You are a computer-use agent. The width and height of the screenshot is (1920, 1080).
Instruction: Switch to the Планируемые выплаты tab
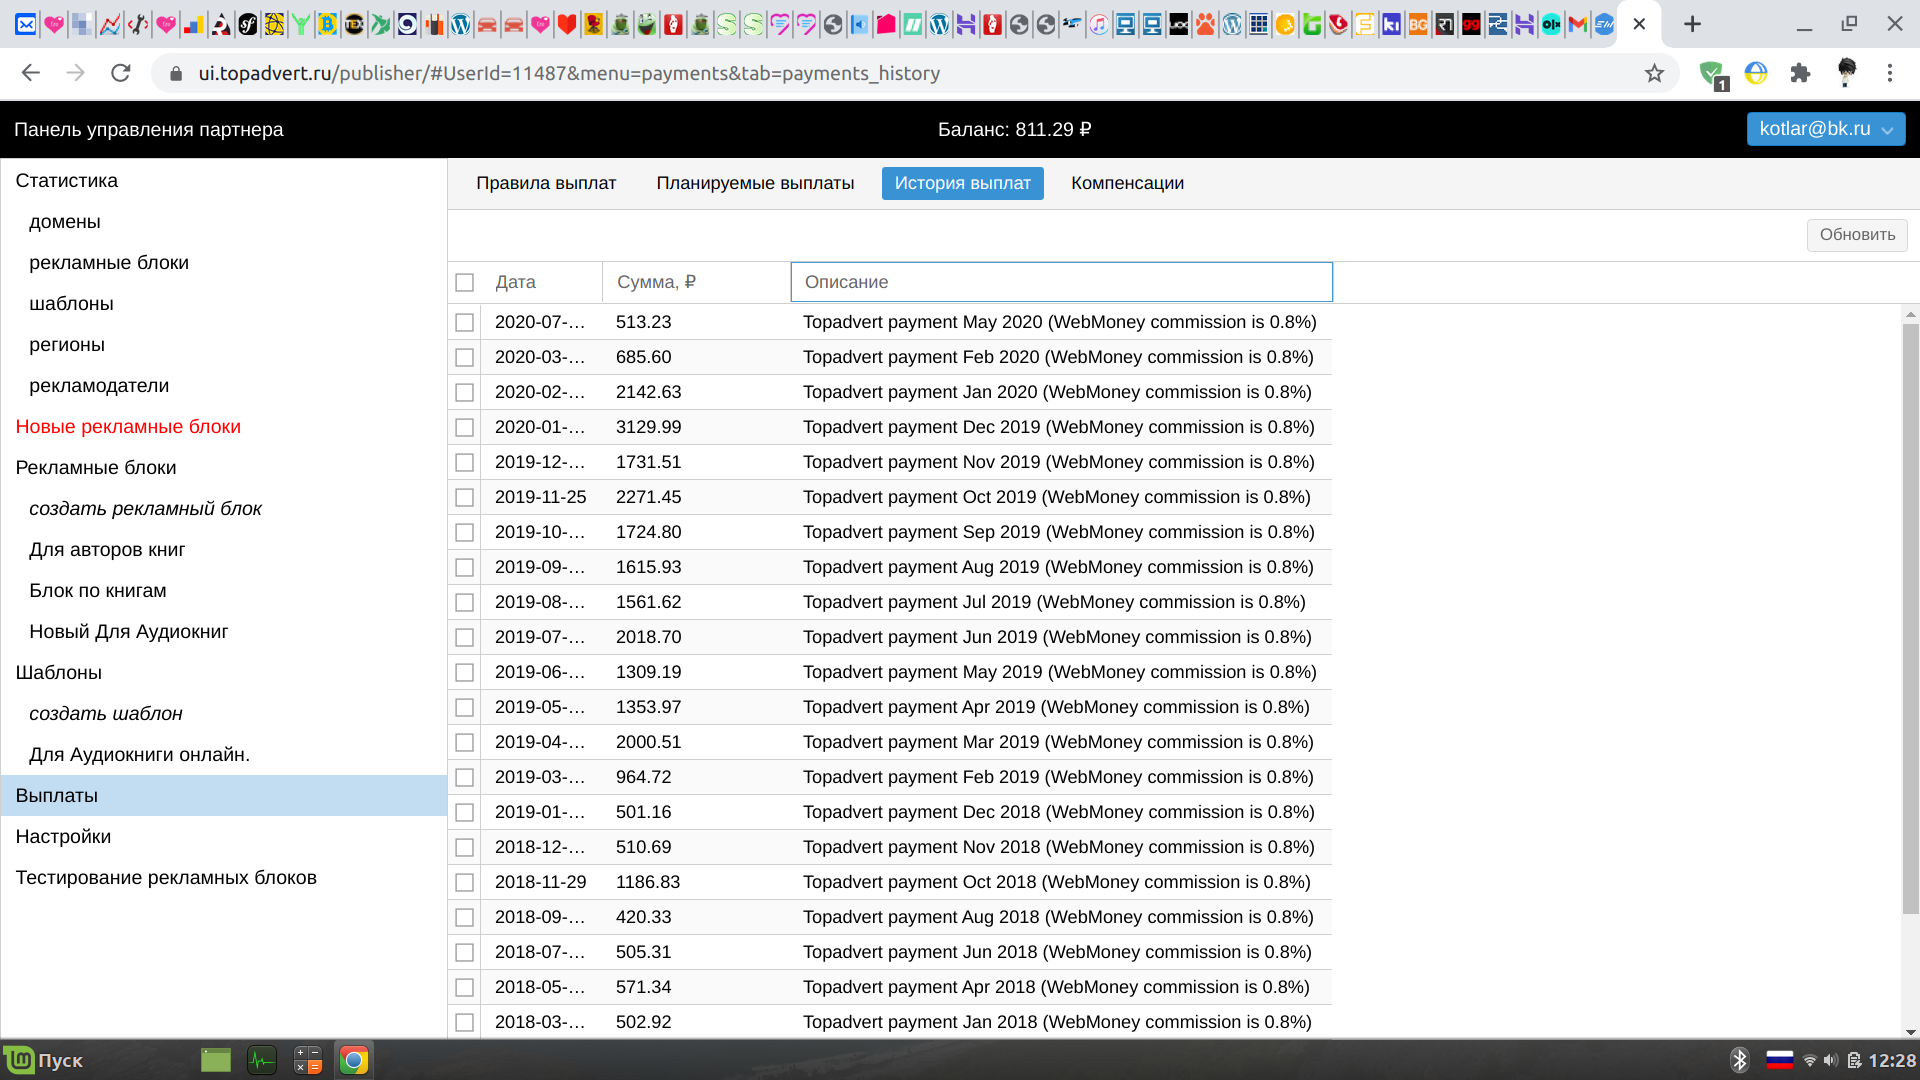click(755, 183)
